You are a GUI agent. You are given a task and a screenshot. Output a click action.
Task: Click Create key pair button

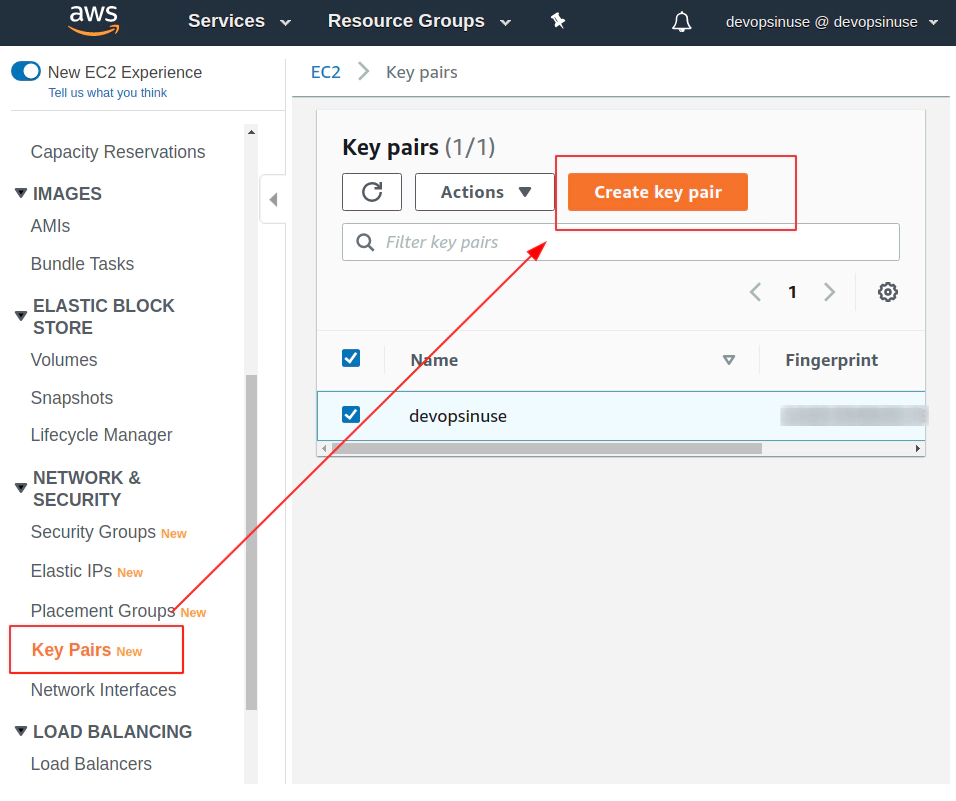tap(658, 192)
